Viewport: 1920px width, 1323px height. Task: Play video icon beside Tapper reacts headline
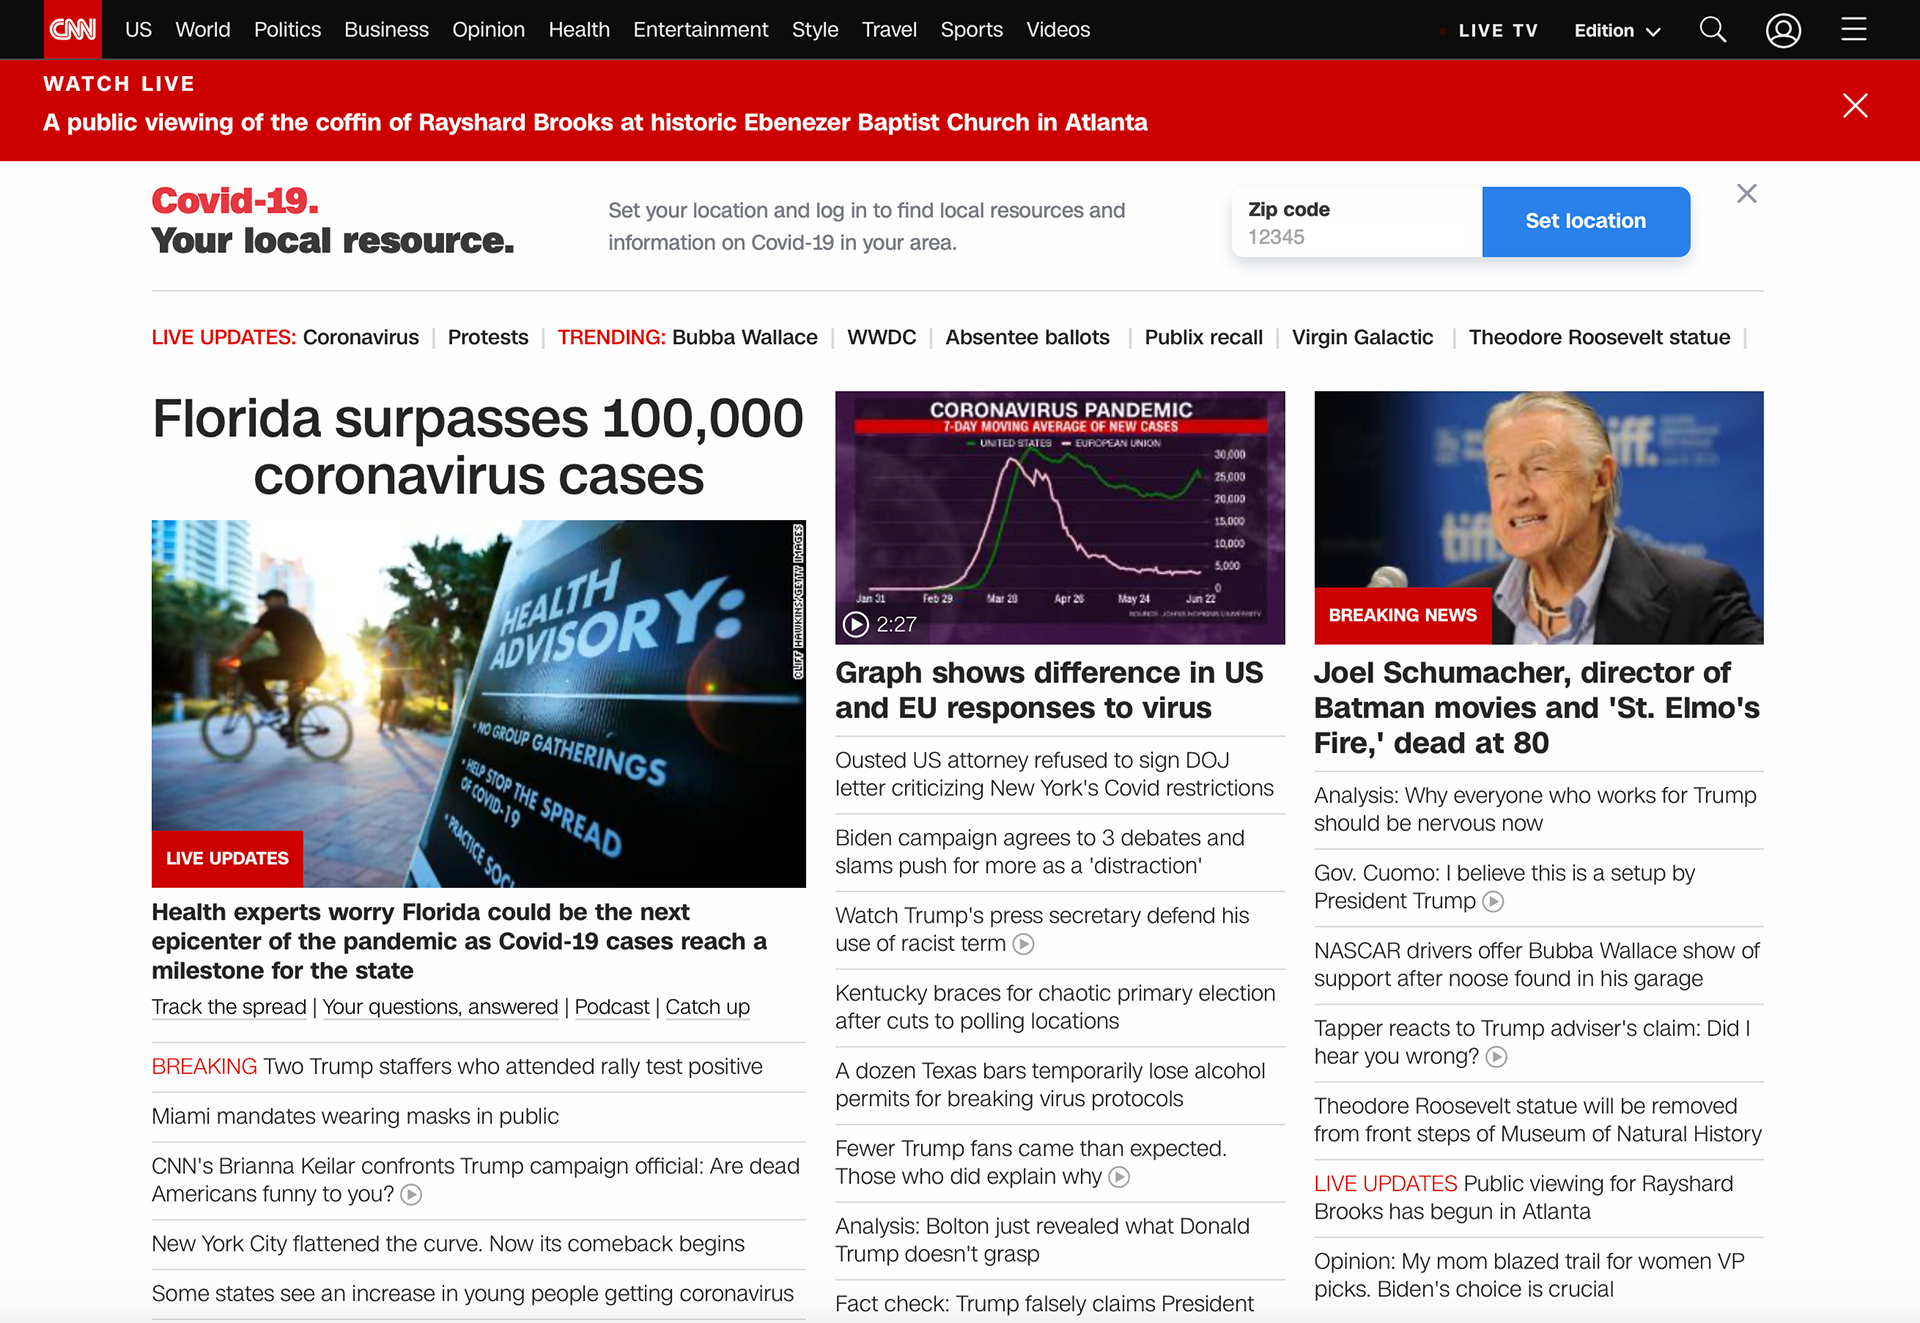(1496, 1057)
